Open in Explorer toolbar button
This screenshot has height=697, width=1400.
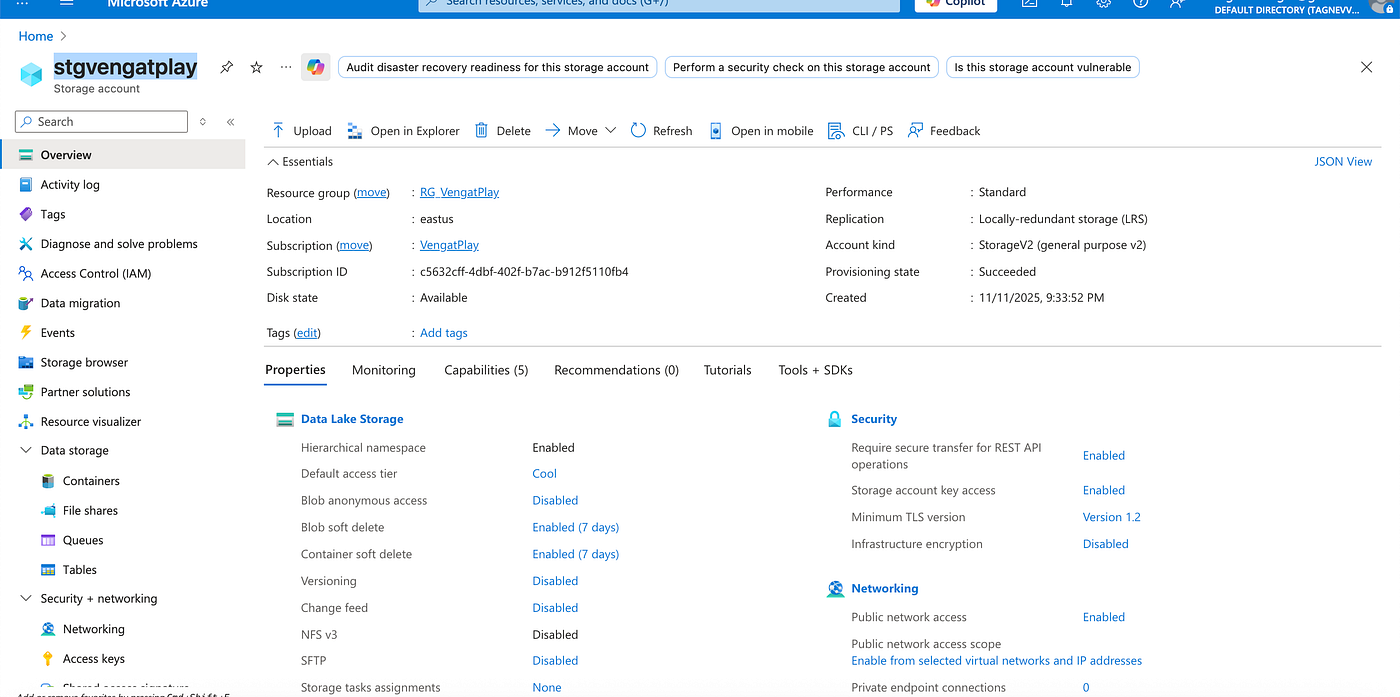coord(403,130)
